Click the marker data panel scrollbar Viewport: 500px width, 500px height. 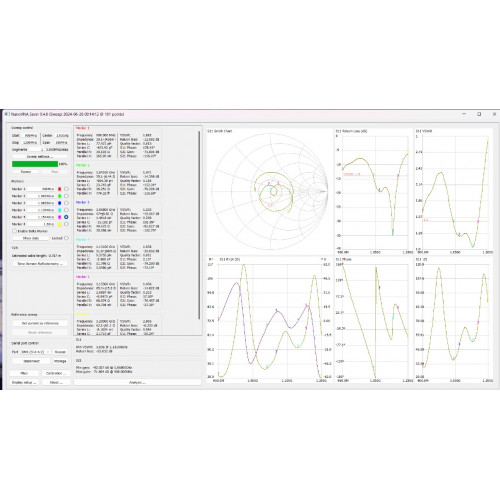199,225
